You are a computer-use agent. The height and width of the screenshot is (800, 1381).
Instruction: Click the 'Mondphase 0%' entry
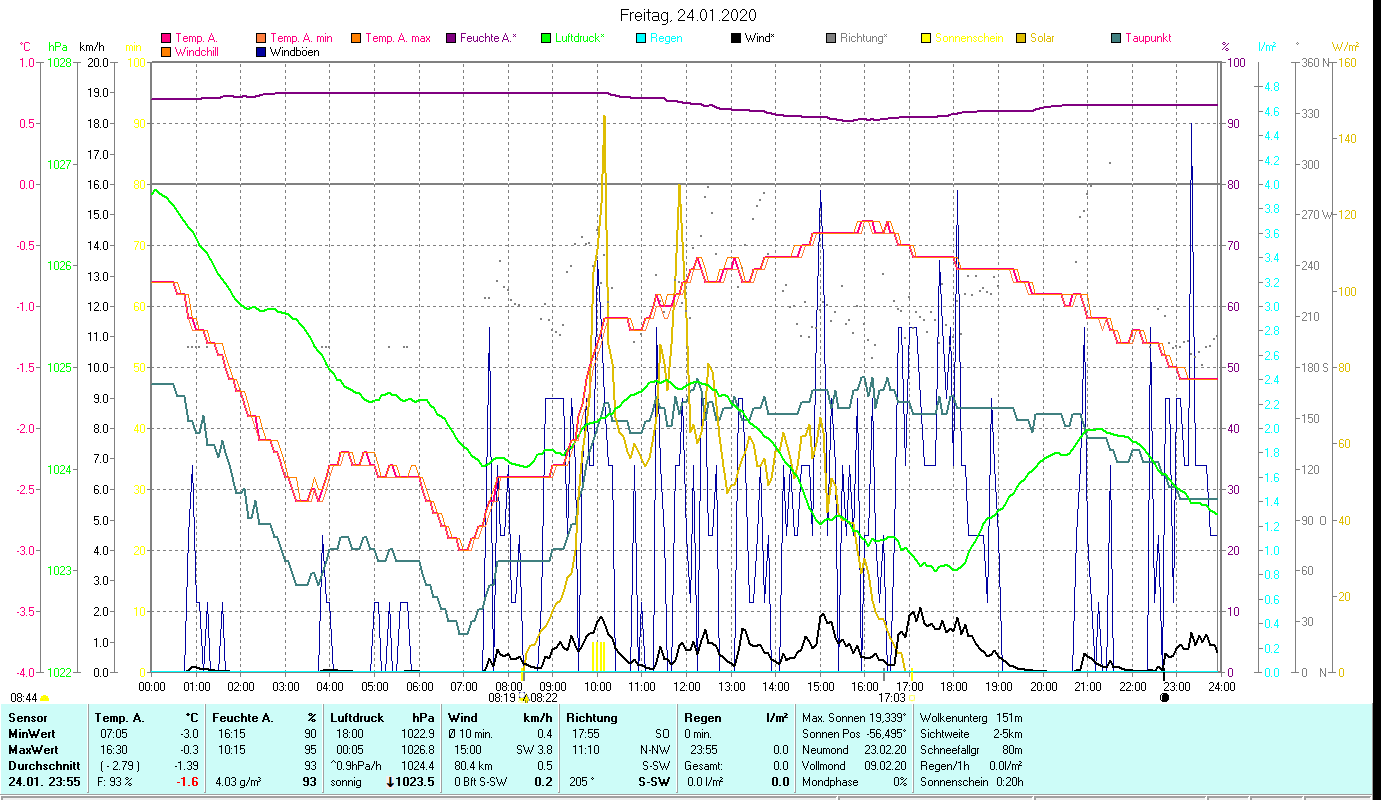pyautogui.click(x=853, y=782)
